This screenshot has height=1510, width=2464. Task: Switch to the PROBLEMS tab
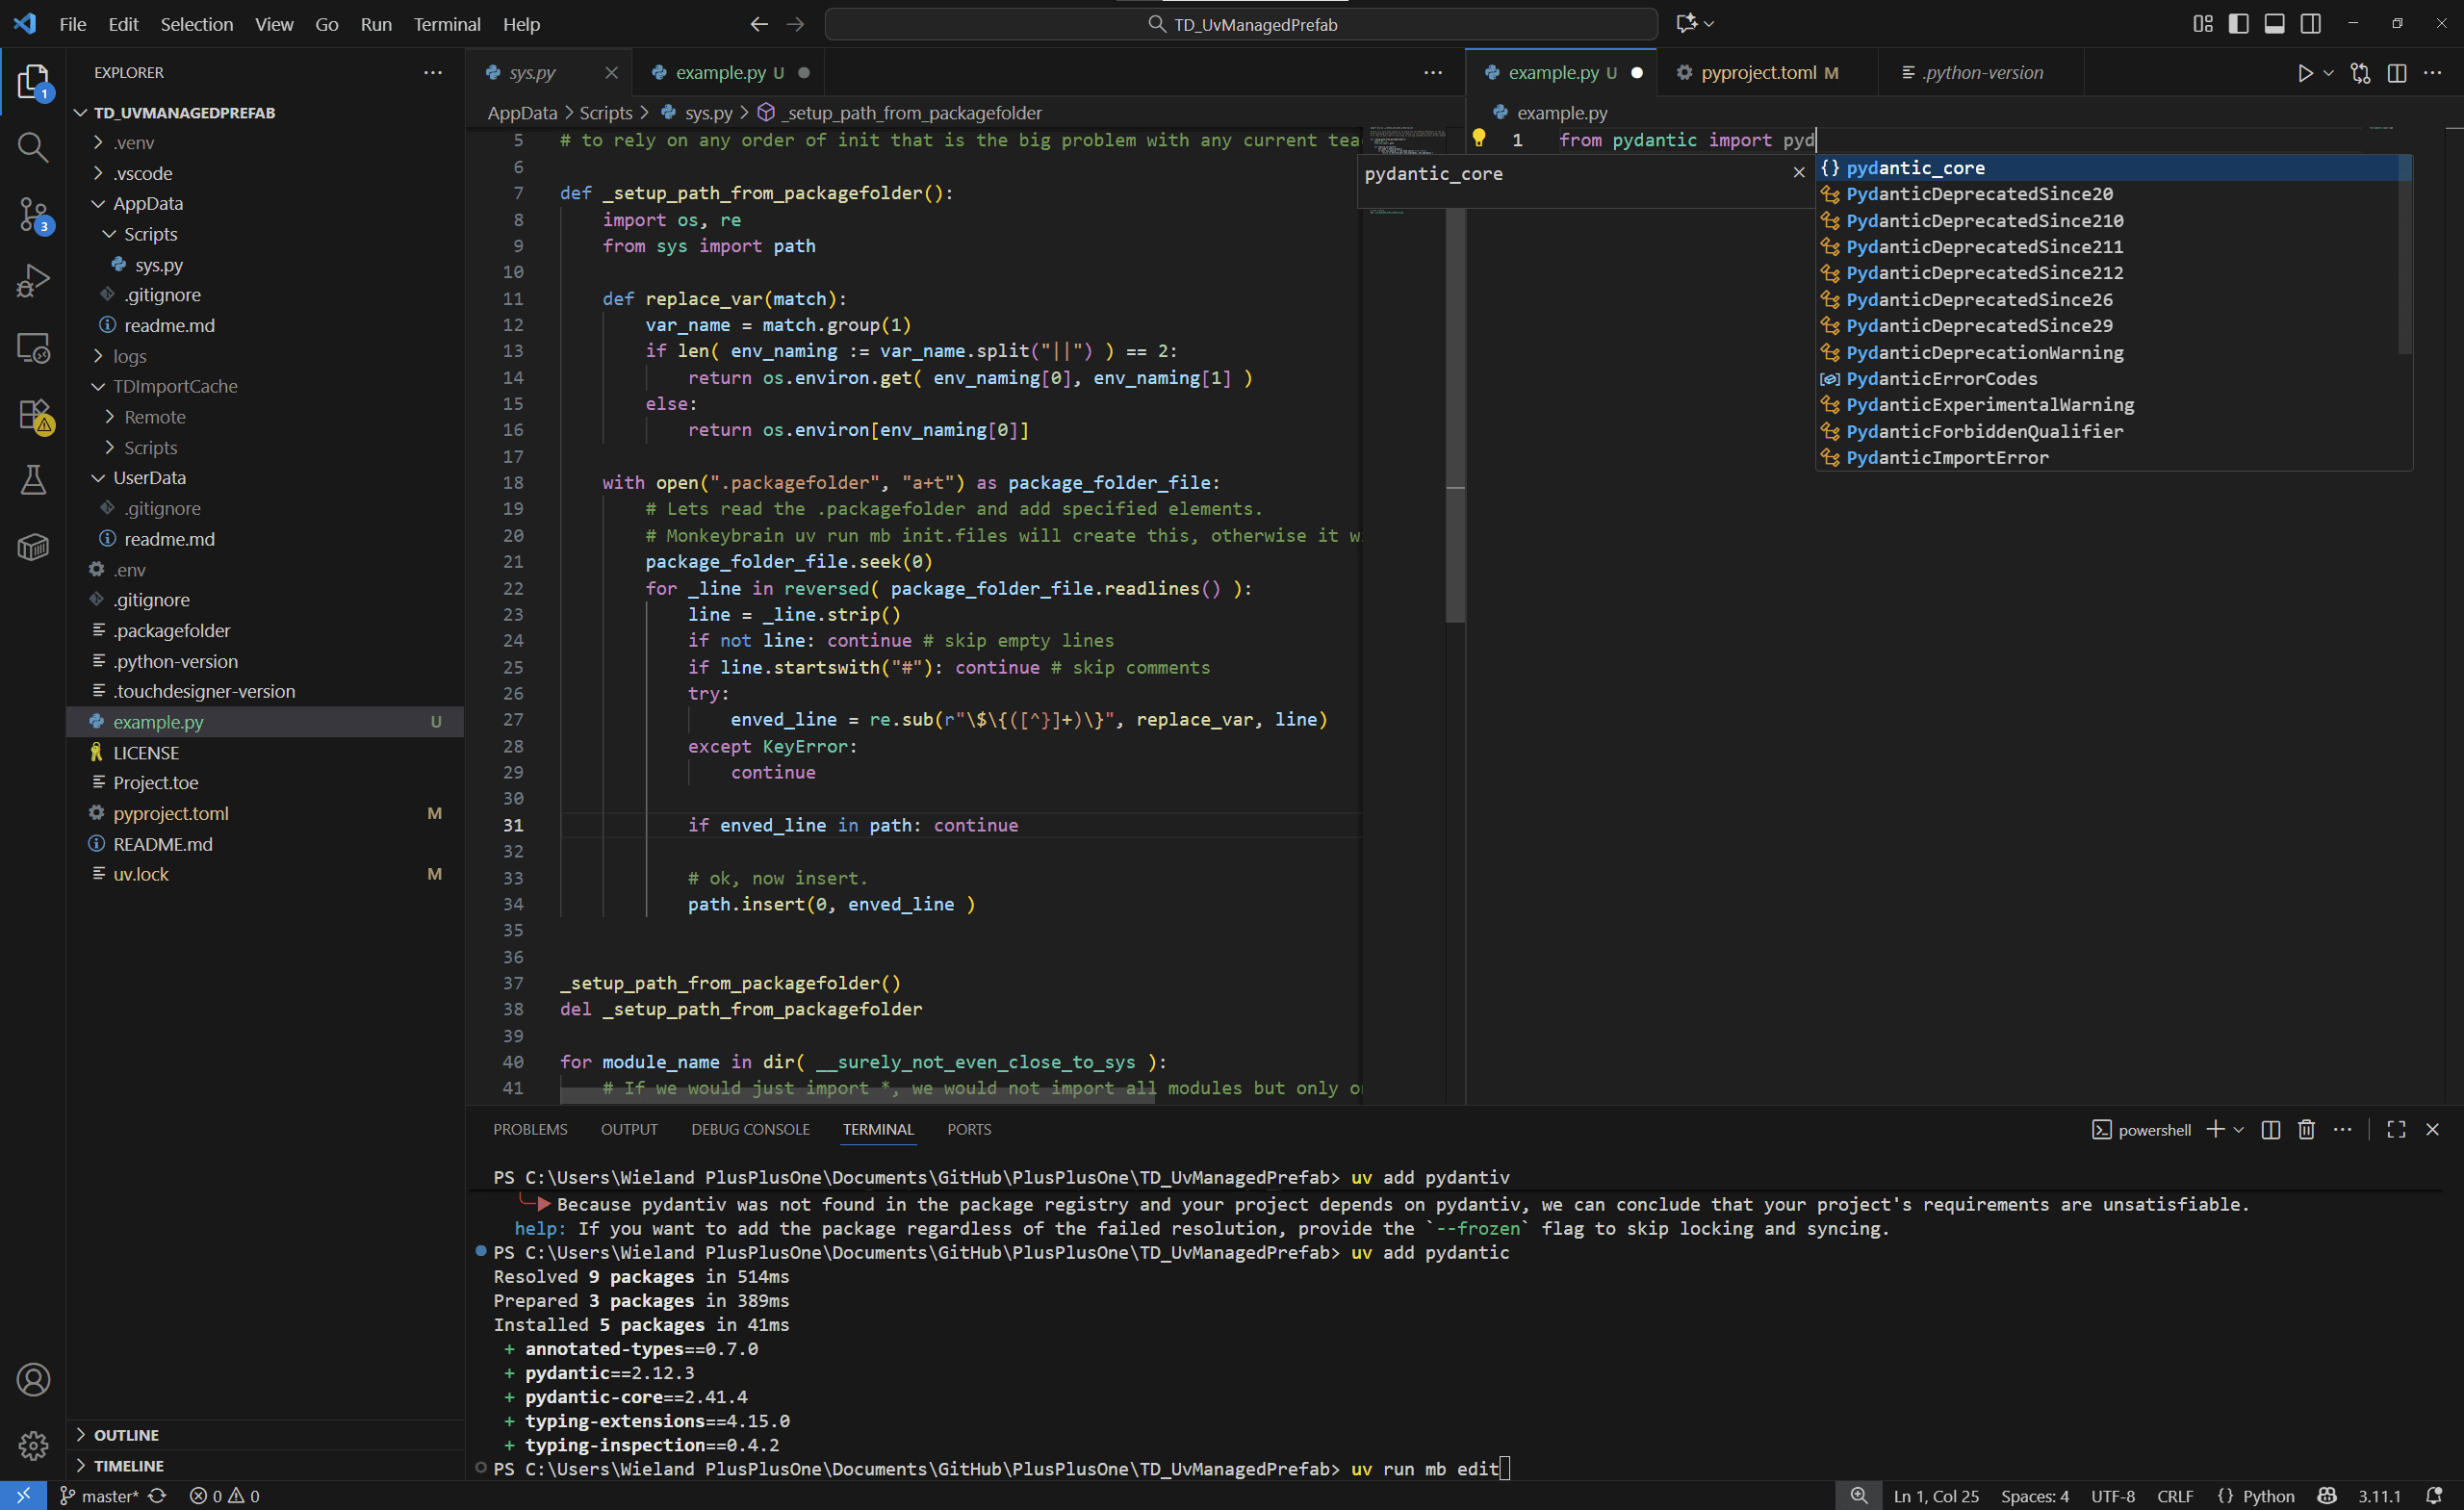click(530, 1129)
